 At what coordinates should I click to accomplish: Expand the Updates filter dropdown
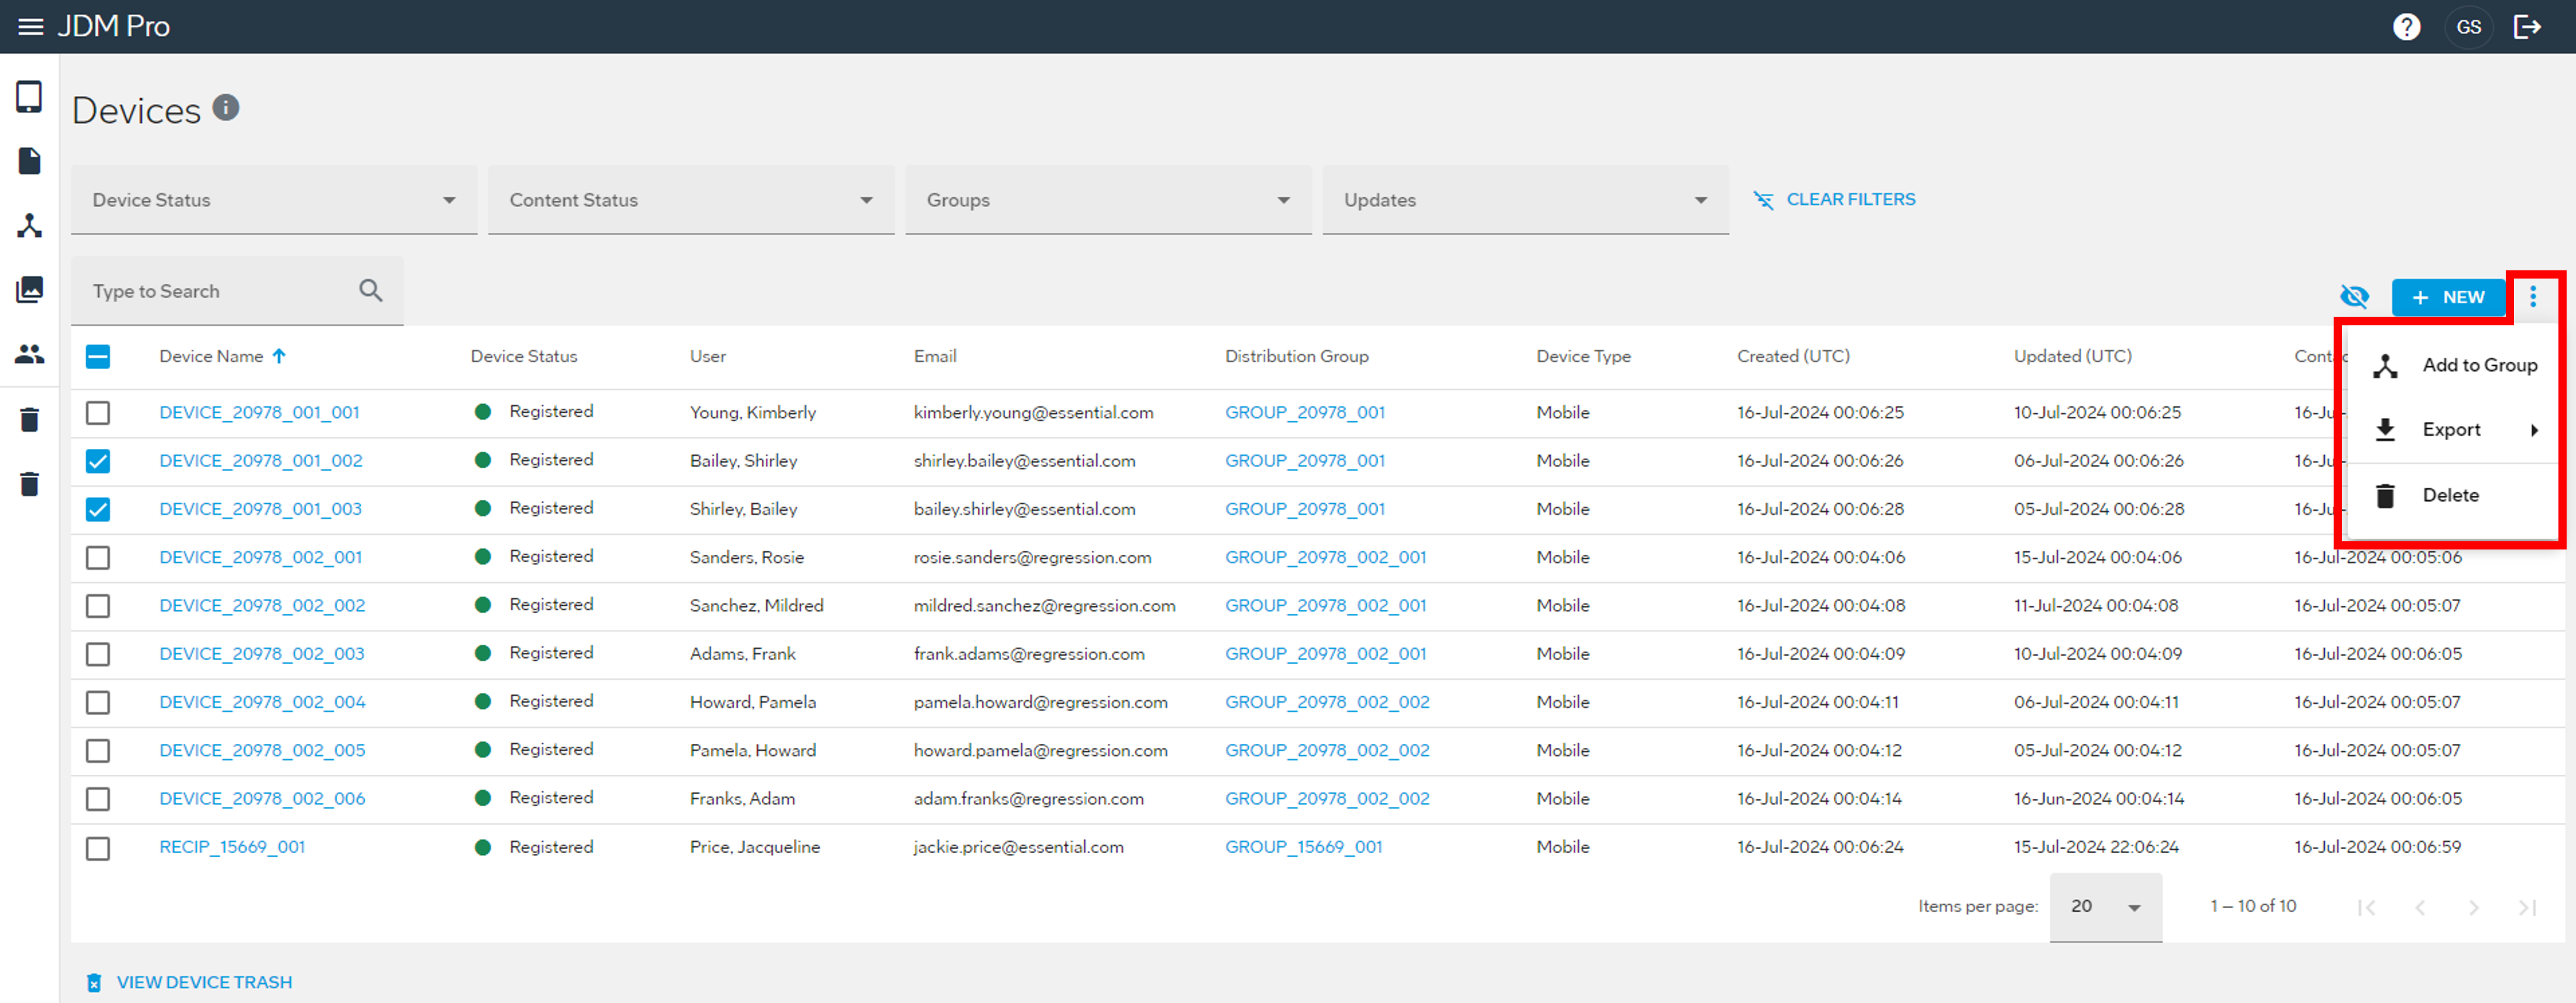coord(1525,200)
